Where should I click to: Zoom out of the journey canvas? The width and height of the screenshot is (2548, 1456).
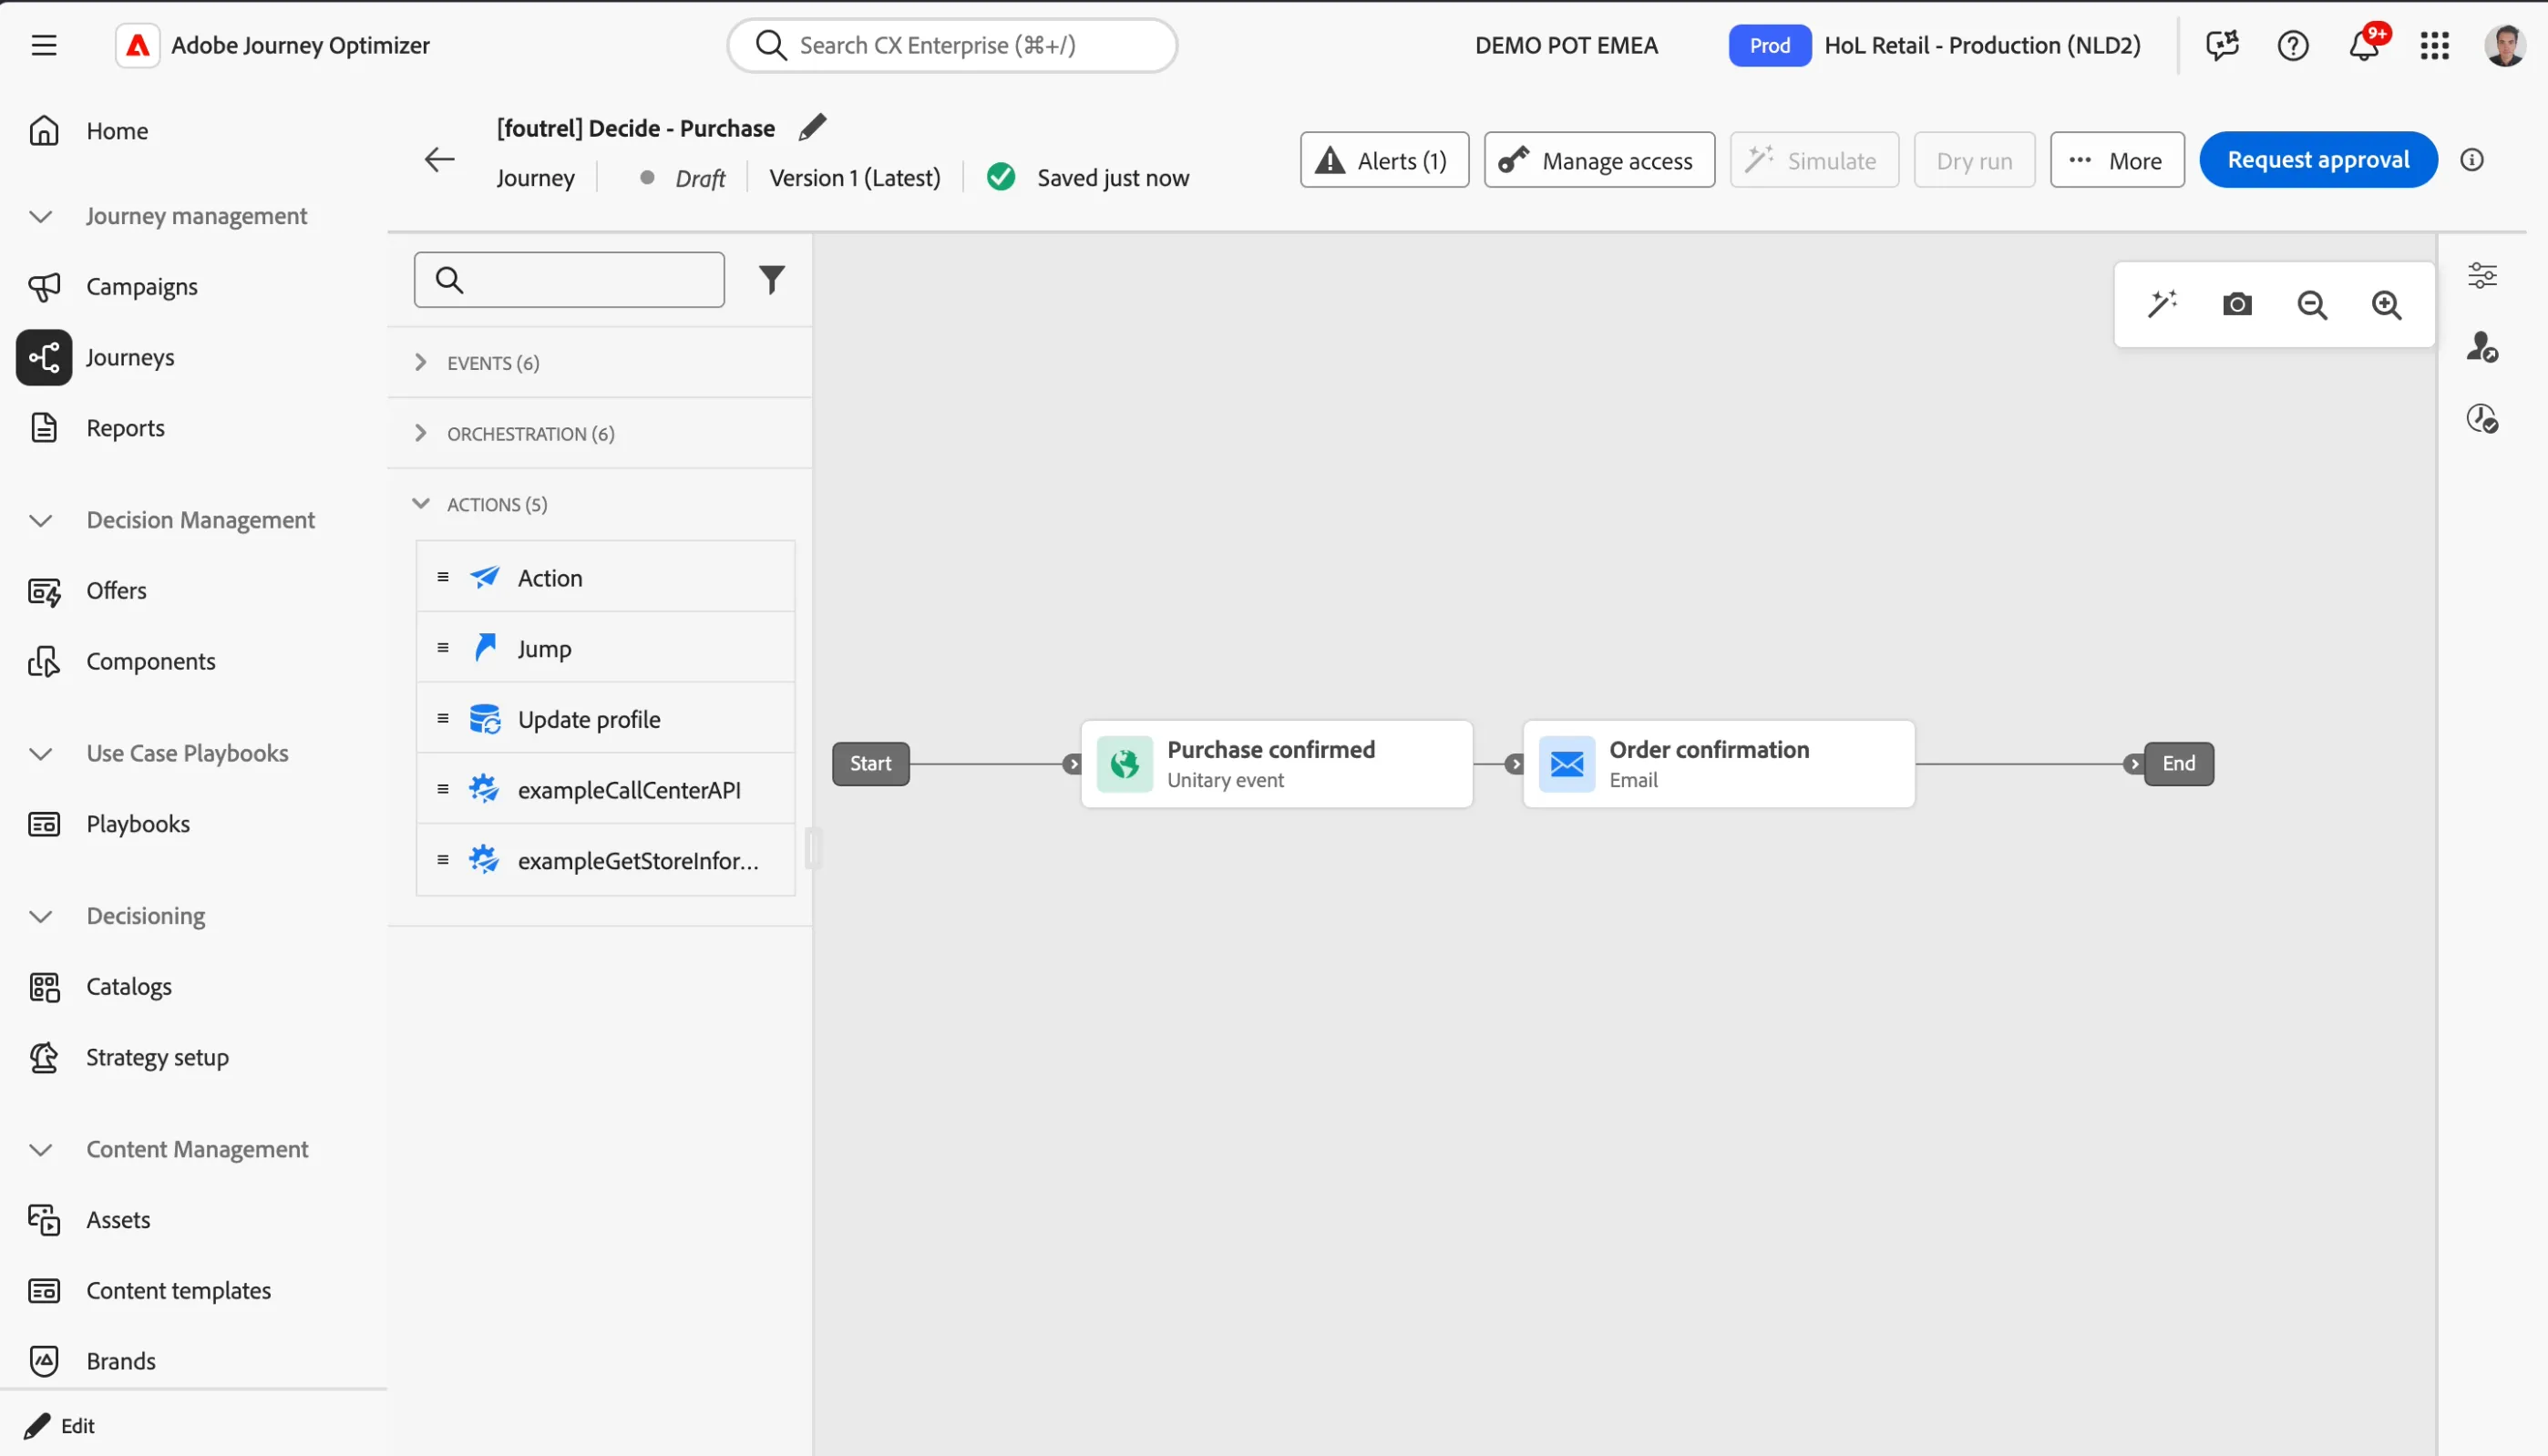(x=2312, y=304)
